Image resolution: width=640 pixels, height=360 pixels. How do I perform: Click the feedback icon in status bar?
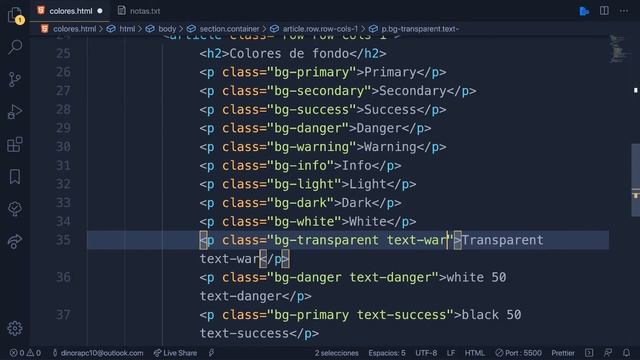tap(608, 353)
